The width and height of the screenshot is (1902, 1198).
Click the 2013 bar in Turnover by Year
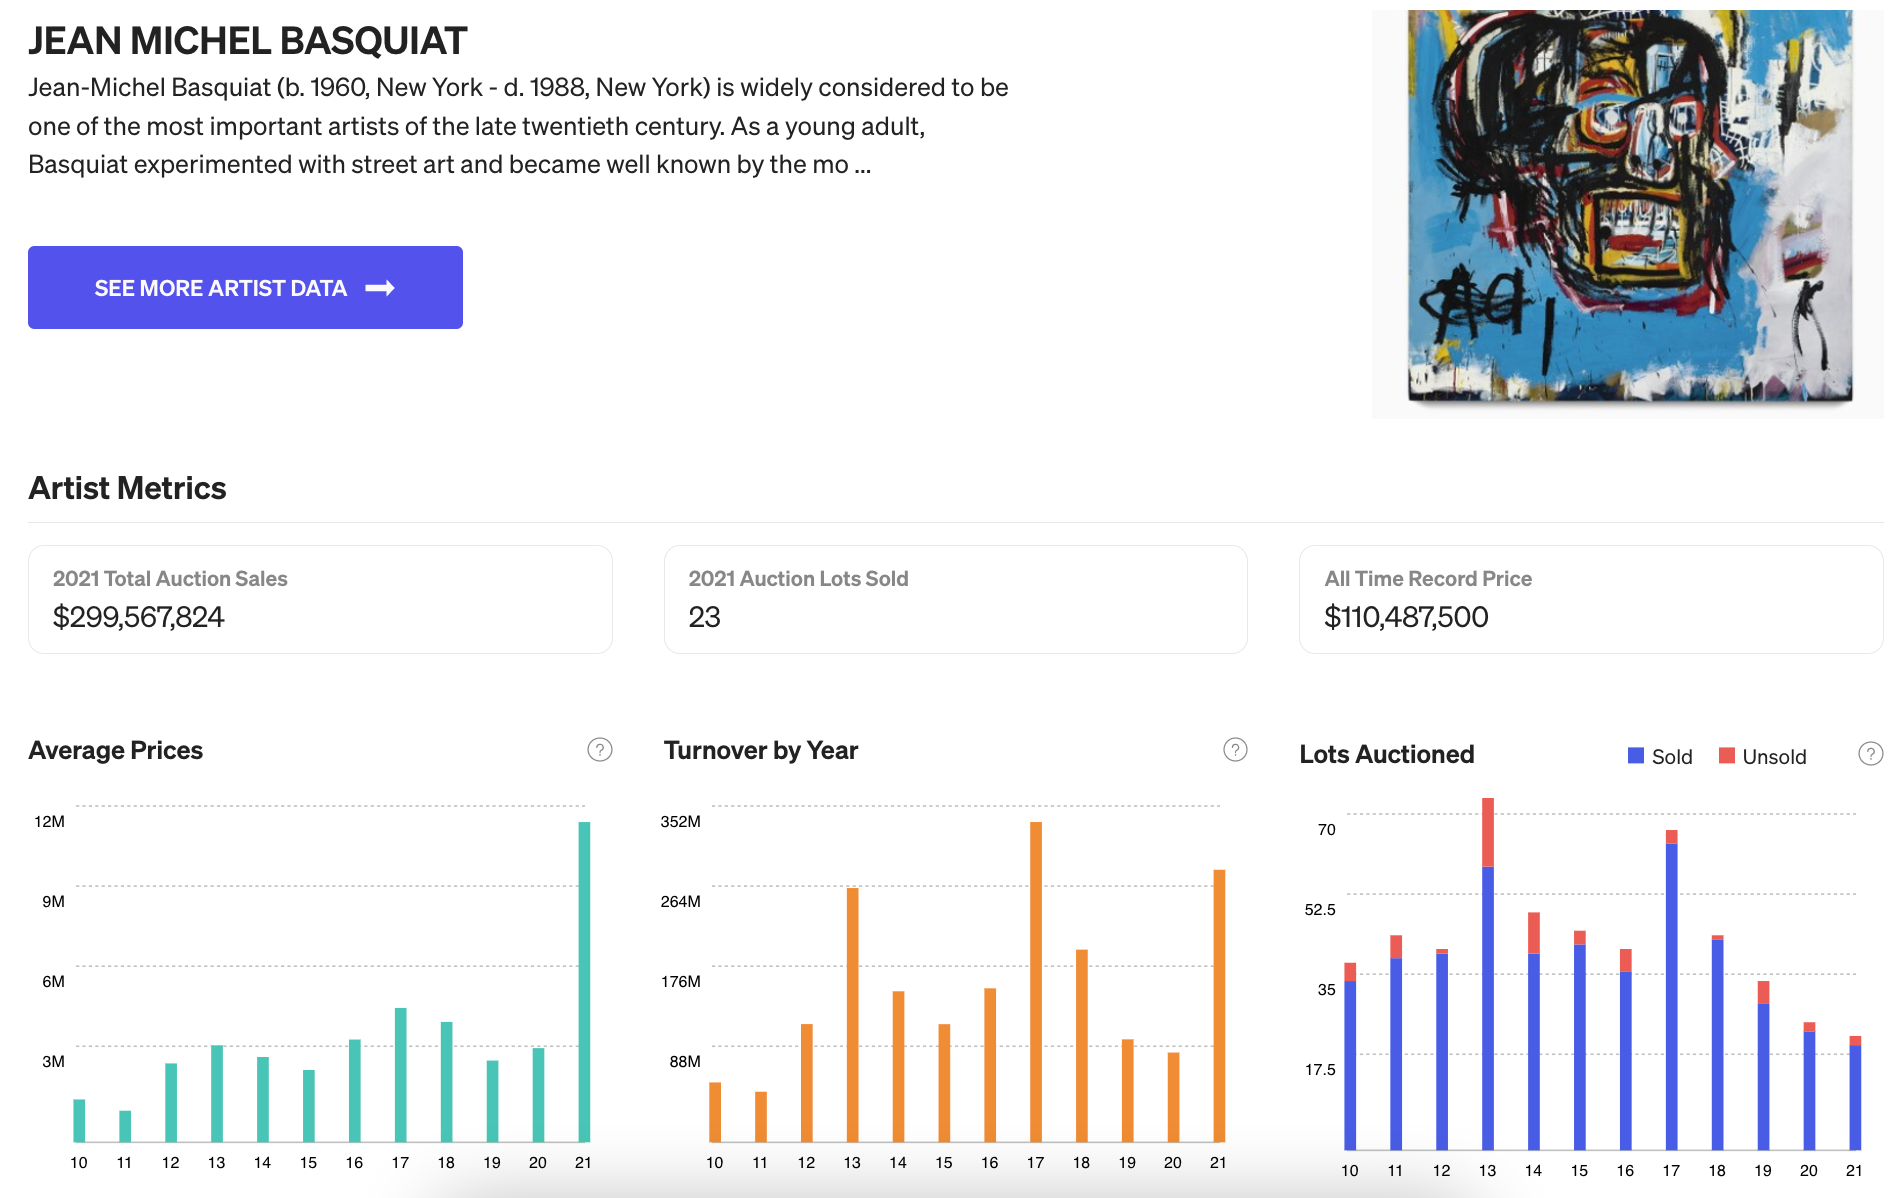click(x=852, y=1014)
